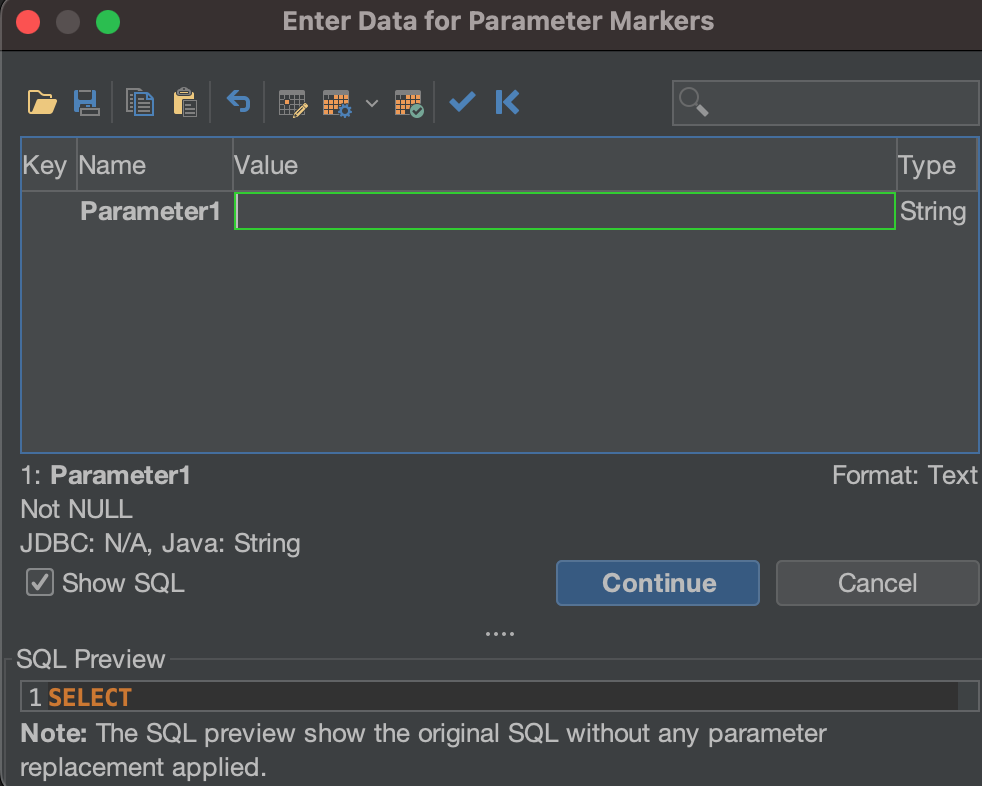Expand the dropdown arrow beside table gear icon
The image size is (982, 786).
pyautogui.click(x=372, y=103)
